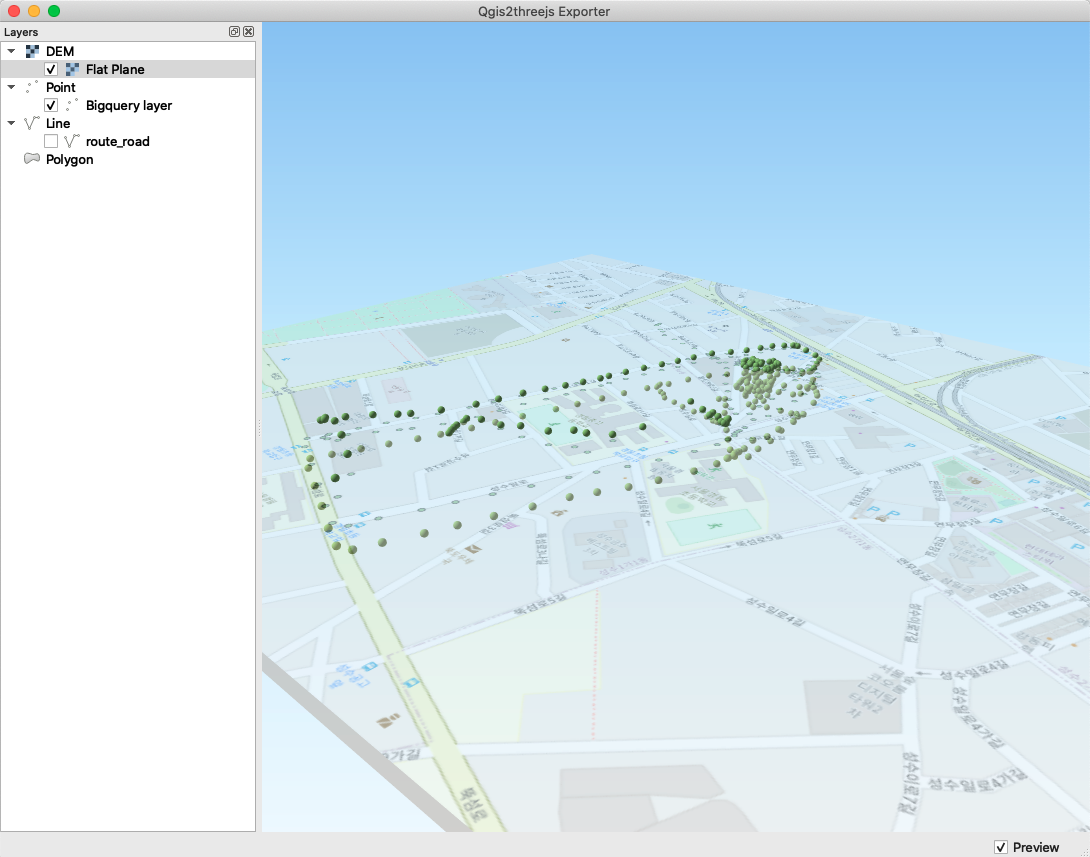Click the Line geometry icon beside Line
The image size is (1090, 857).
[31, 123]
